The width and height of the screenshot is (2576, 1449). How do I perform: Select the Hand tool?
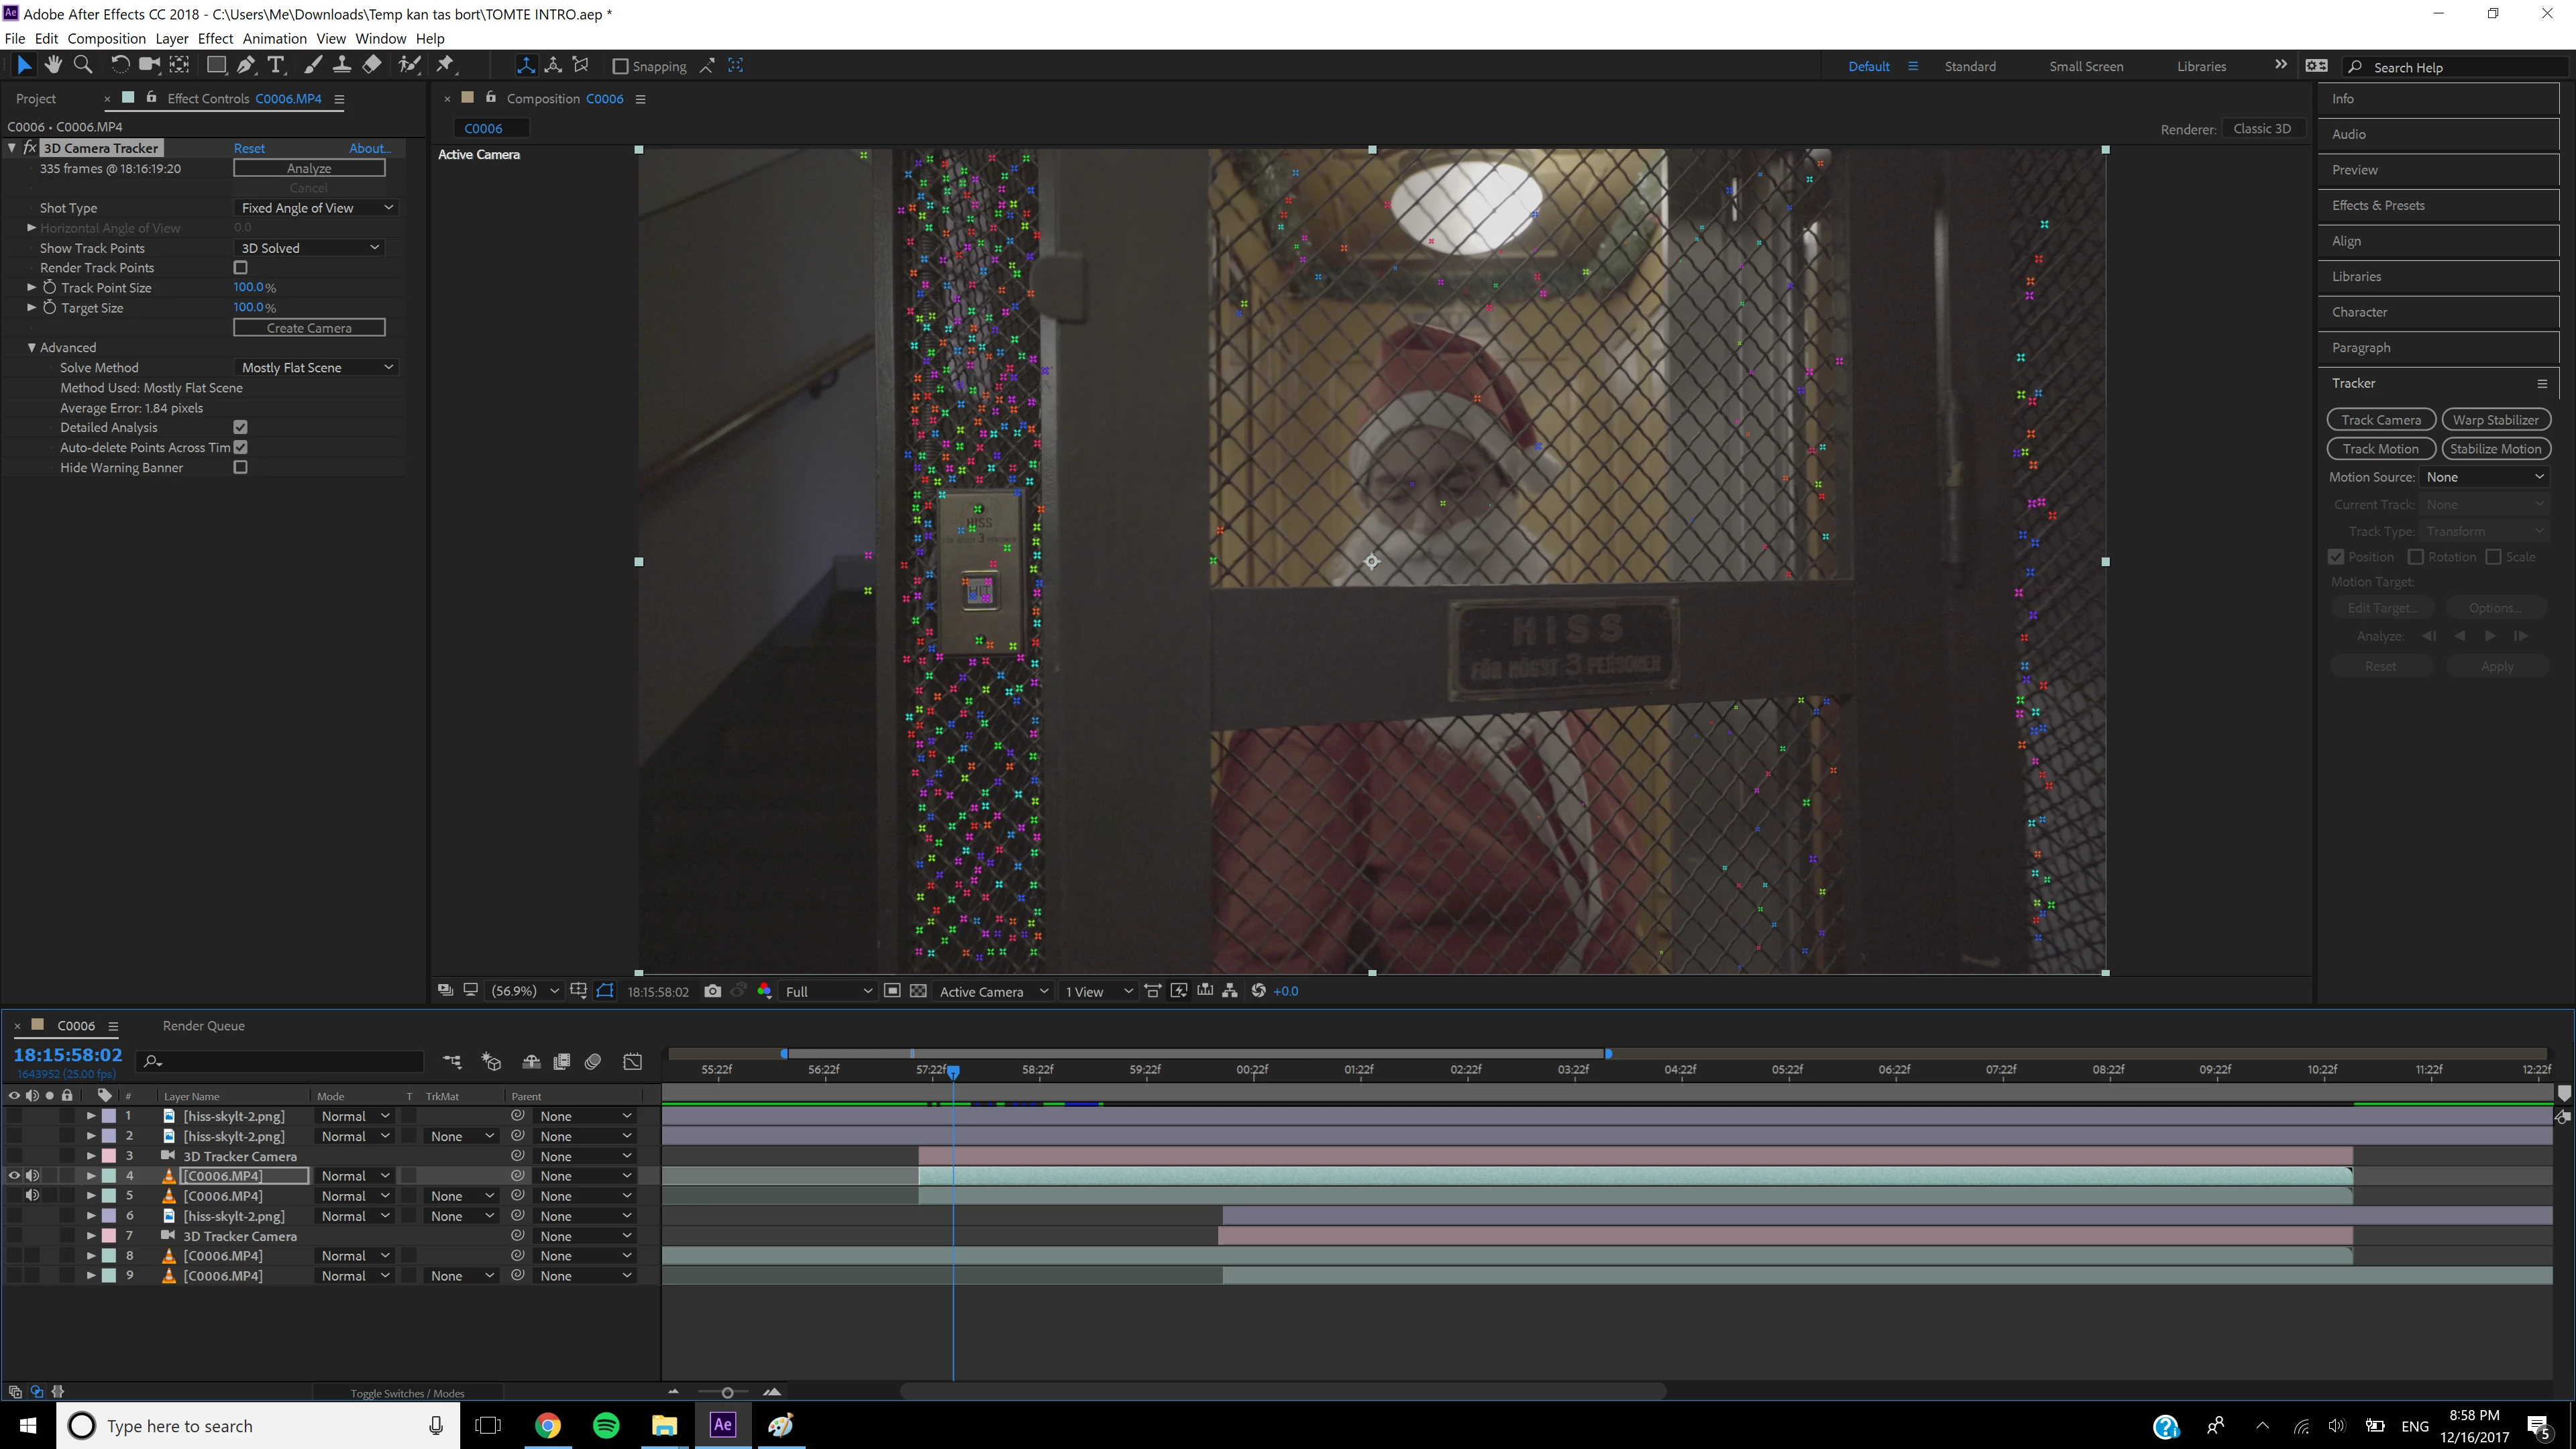[53, 65]
